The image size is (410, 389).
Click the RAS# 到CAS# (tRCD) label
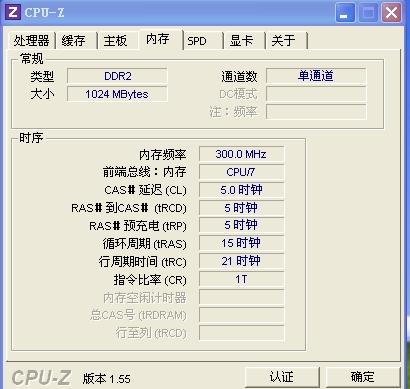129,208
